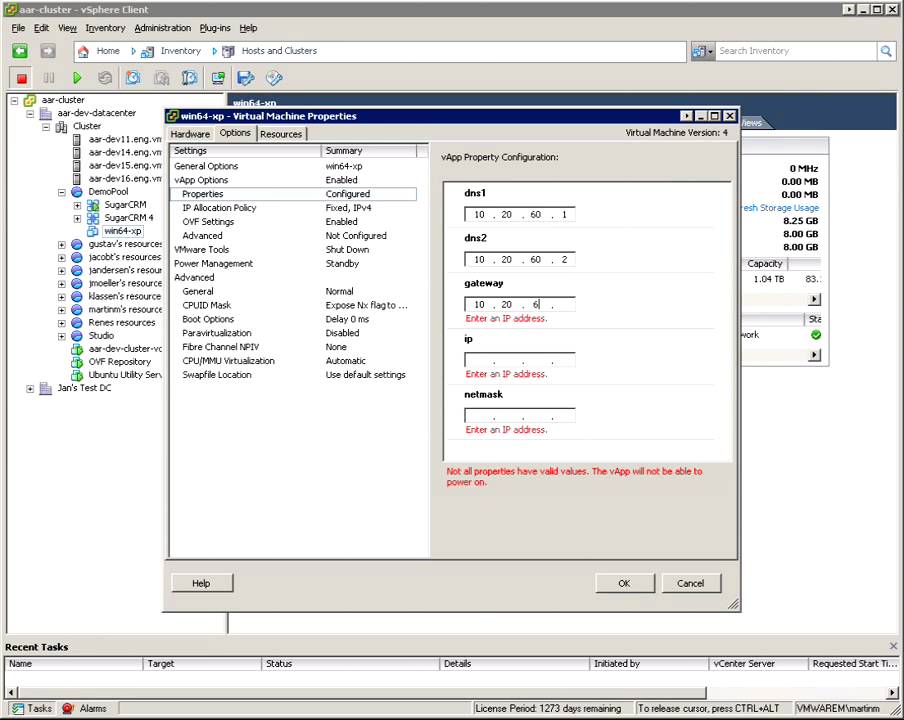This screenshot has height=720, width=904.
Task: Click into the ip address field
Action: point(519,360)
